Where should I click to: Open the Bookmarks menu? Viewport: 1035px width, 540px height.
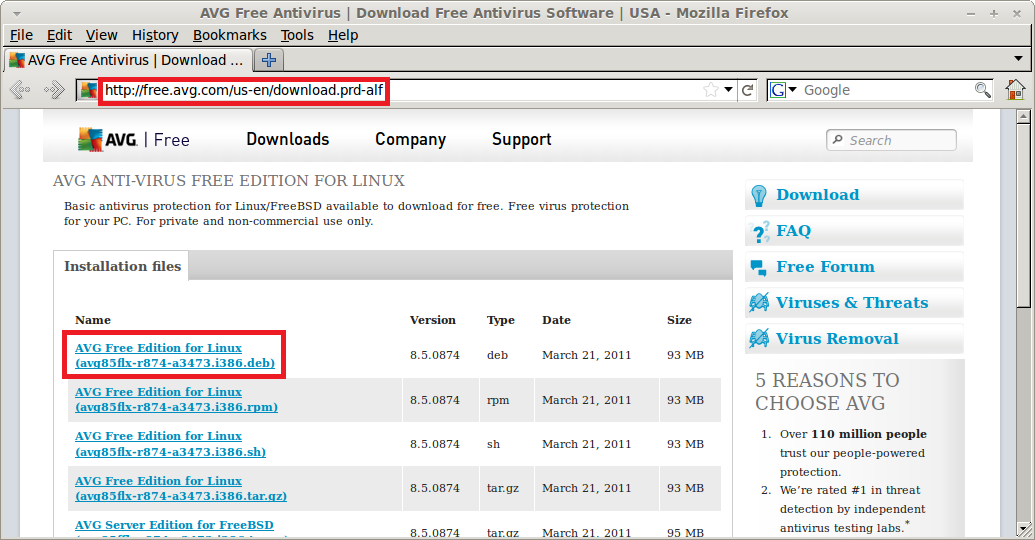pos(230,35)
